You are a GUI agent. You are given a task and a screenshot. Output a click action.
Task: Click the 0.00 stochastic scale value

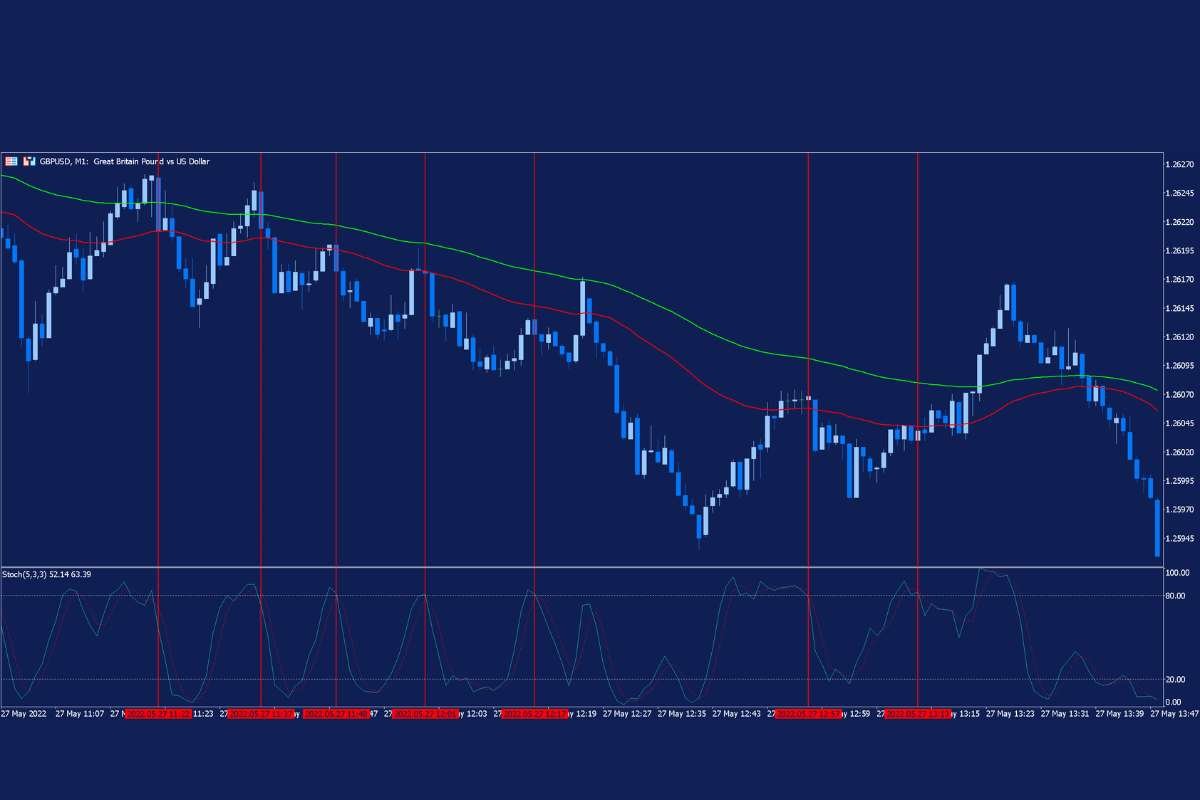(x=1174, y=702)
